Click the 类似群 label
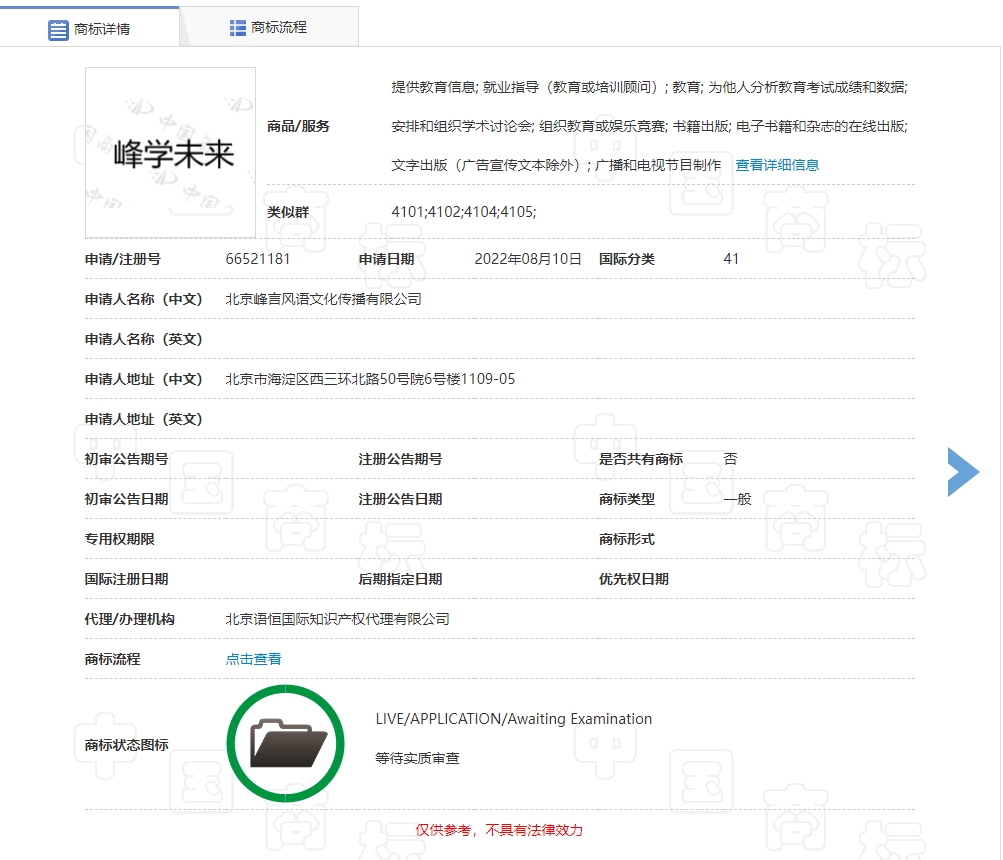Image resolution: width=1003 pixels, height=860 pixels. click(288, 212)
